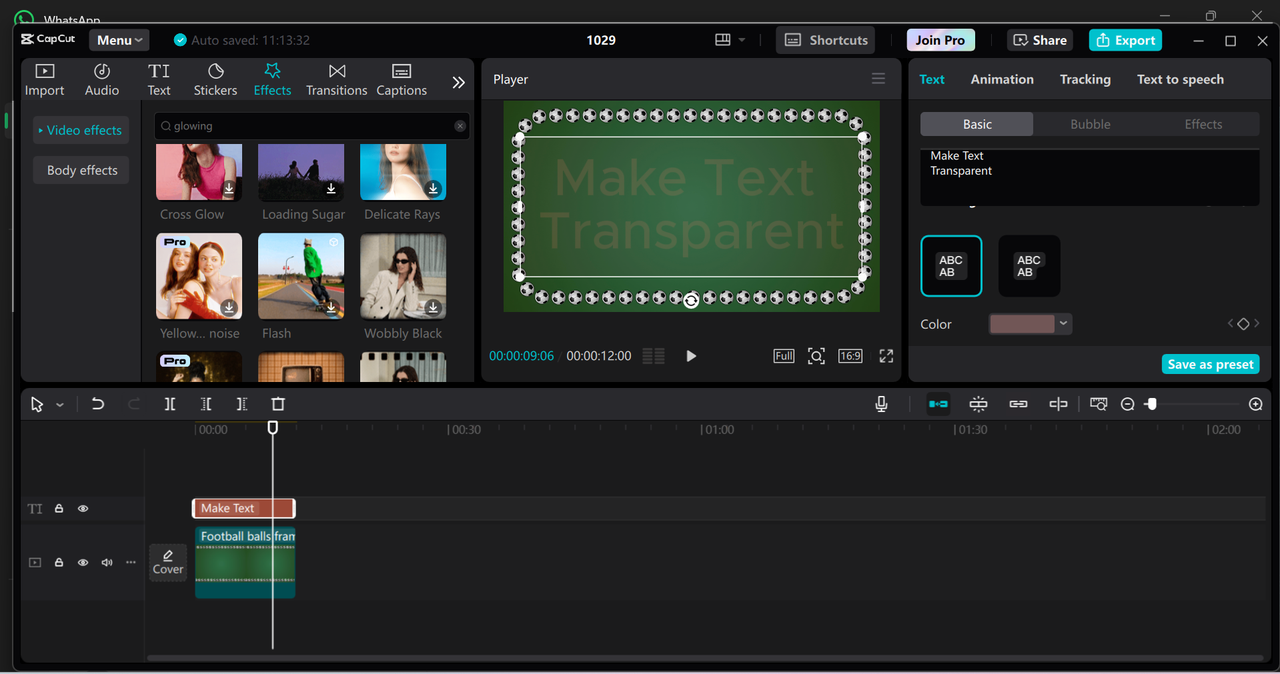Viewport: 1280px width, 674px height.
Task: Expand more panels with double chevron
Action: click(x=458, y=82)
